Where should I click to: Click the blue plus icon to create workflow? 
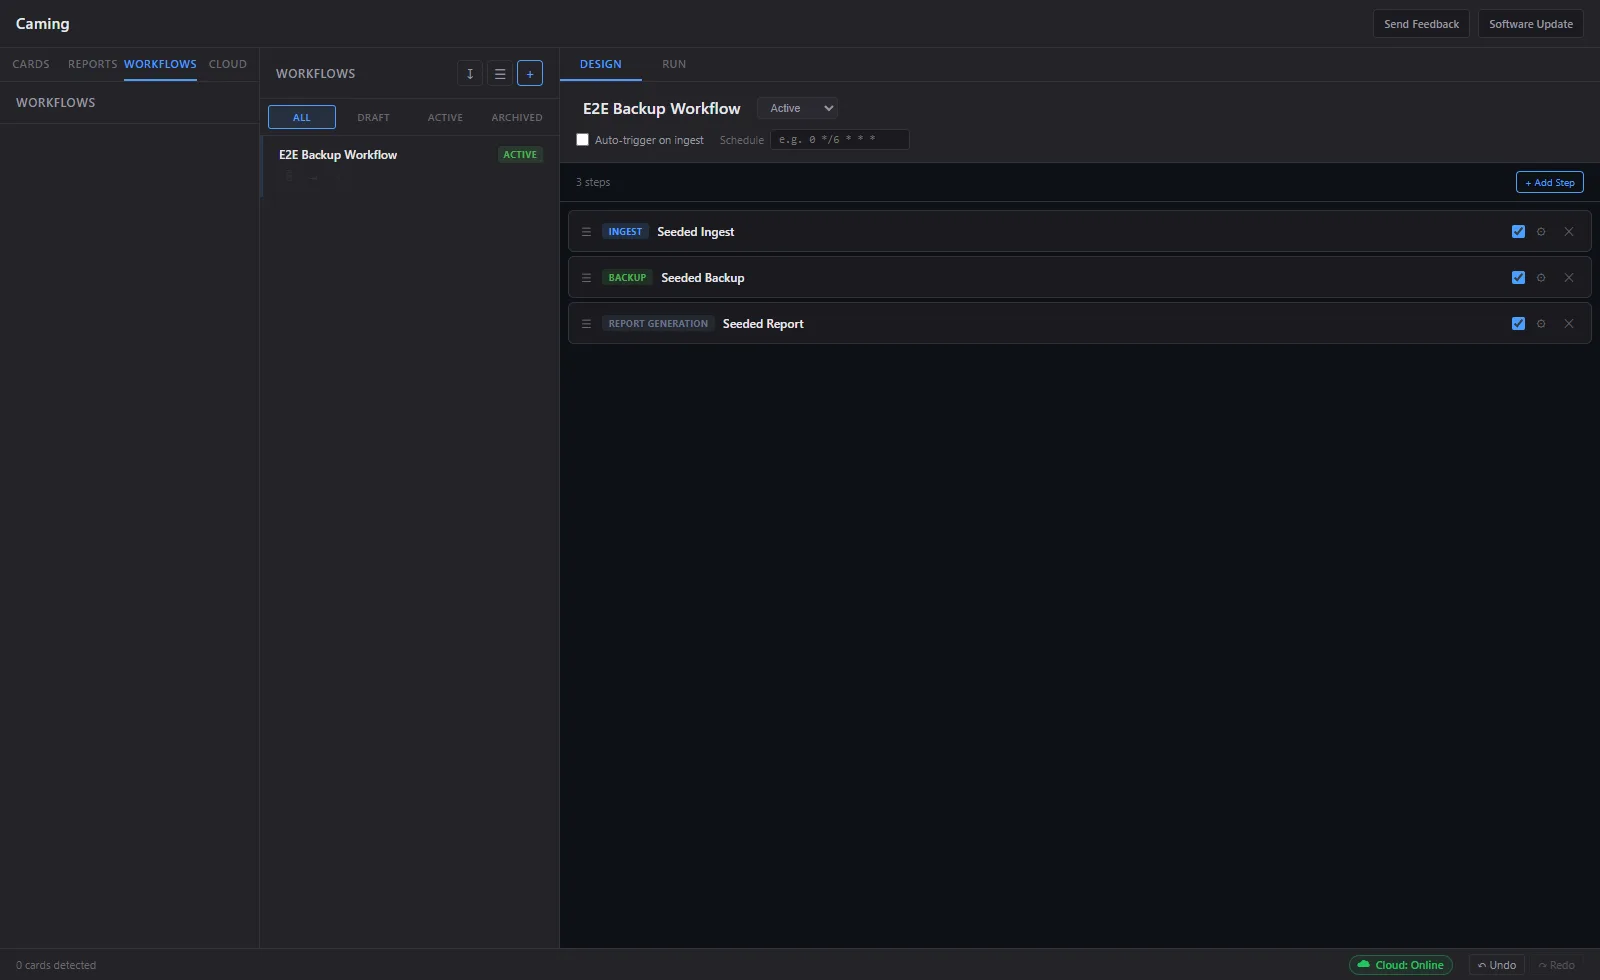click(530, 73)
